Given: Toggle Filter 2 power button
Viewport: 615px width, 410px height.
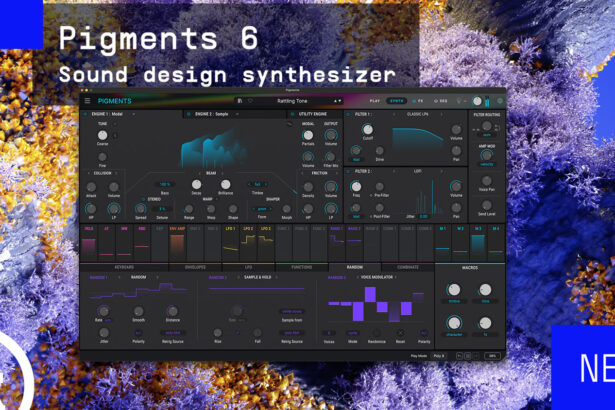Looking at the screenshot, I should tap(348, 171).
